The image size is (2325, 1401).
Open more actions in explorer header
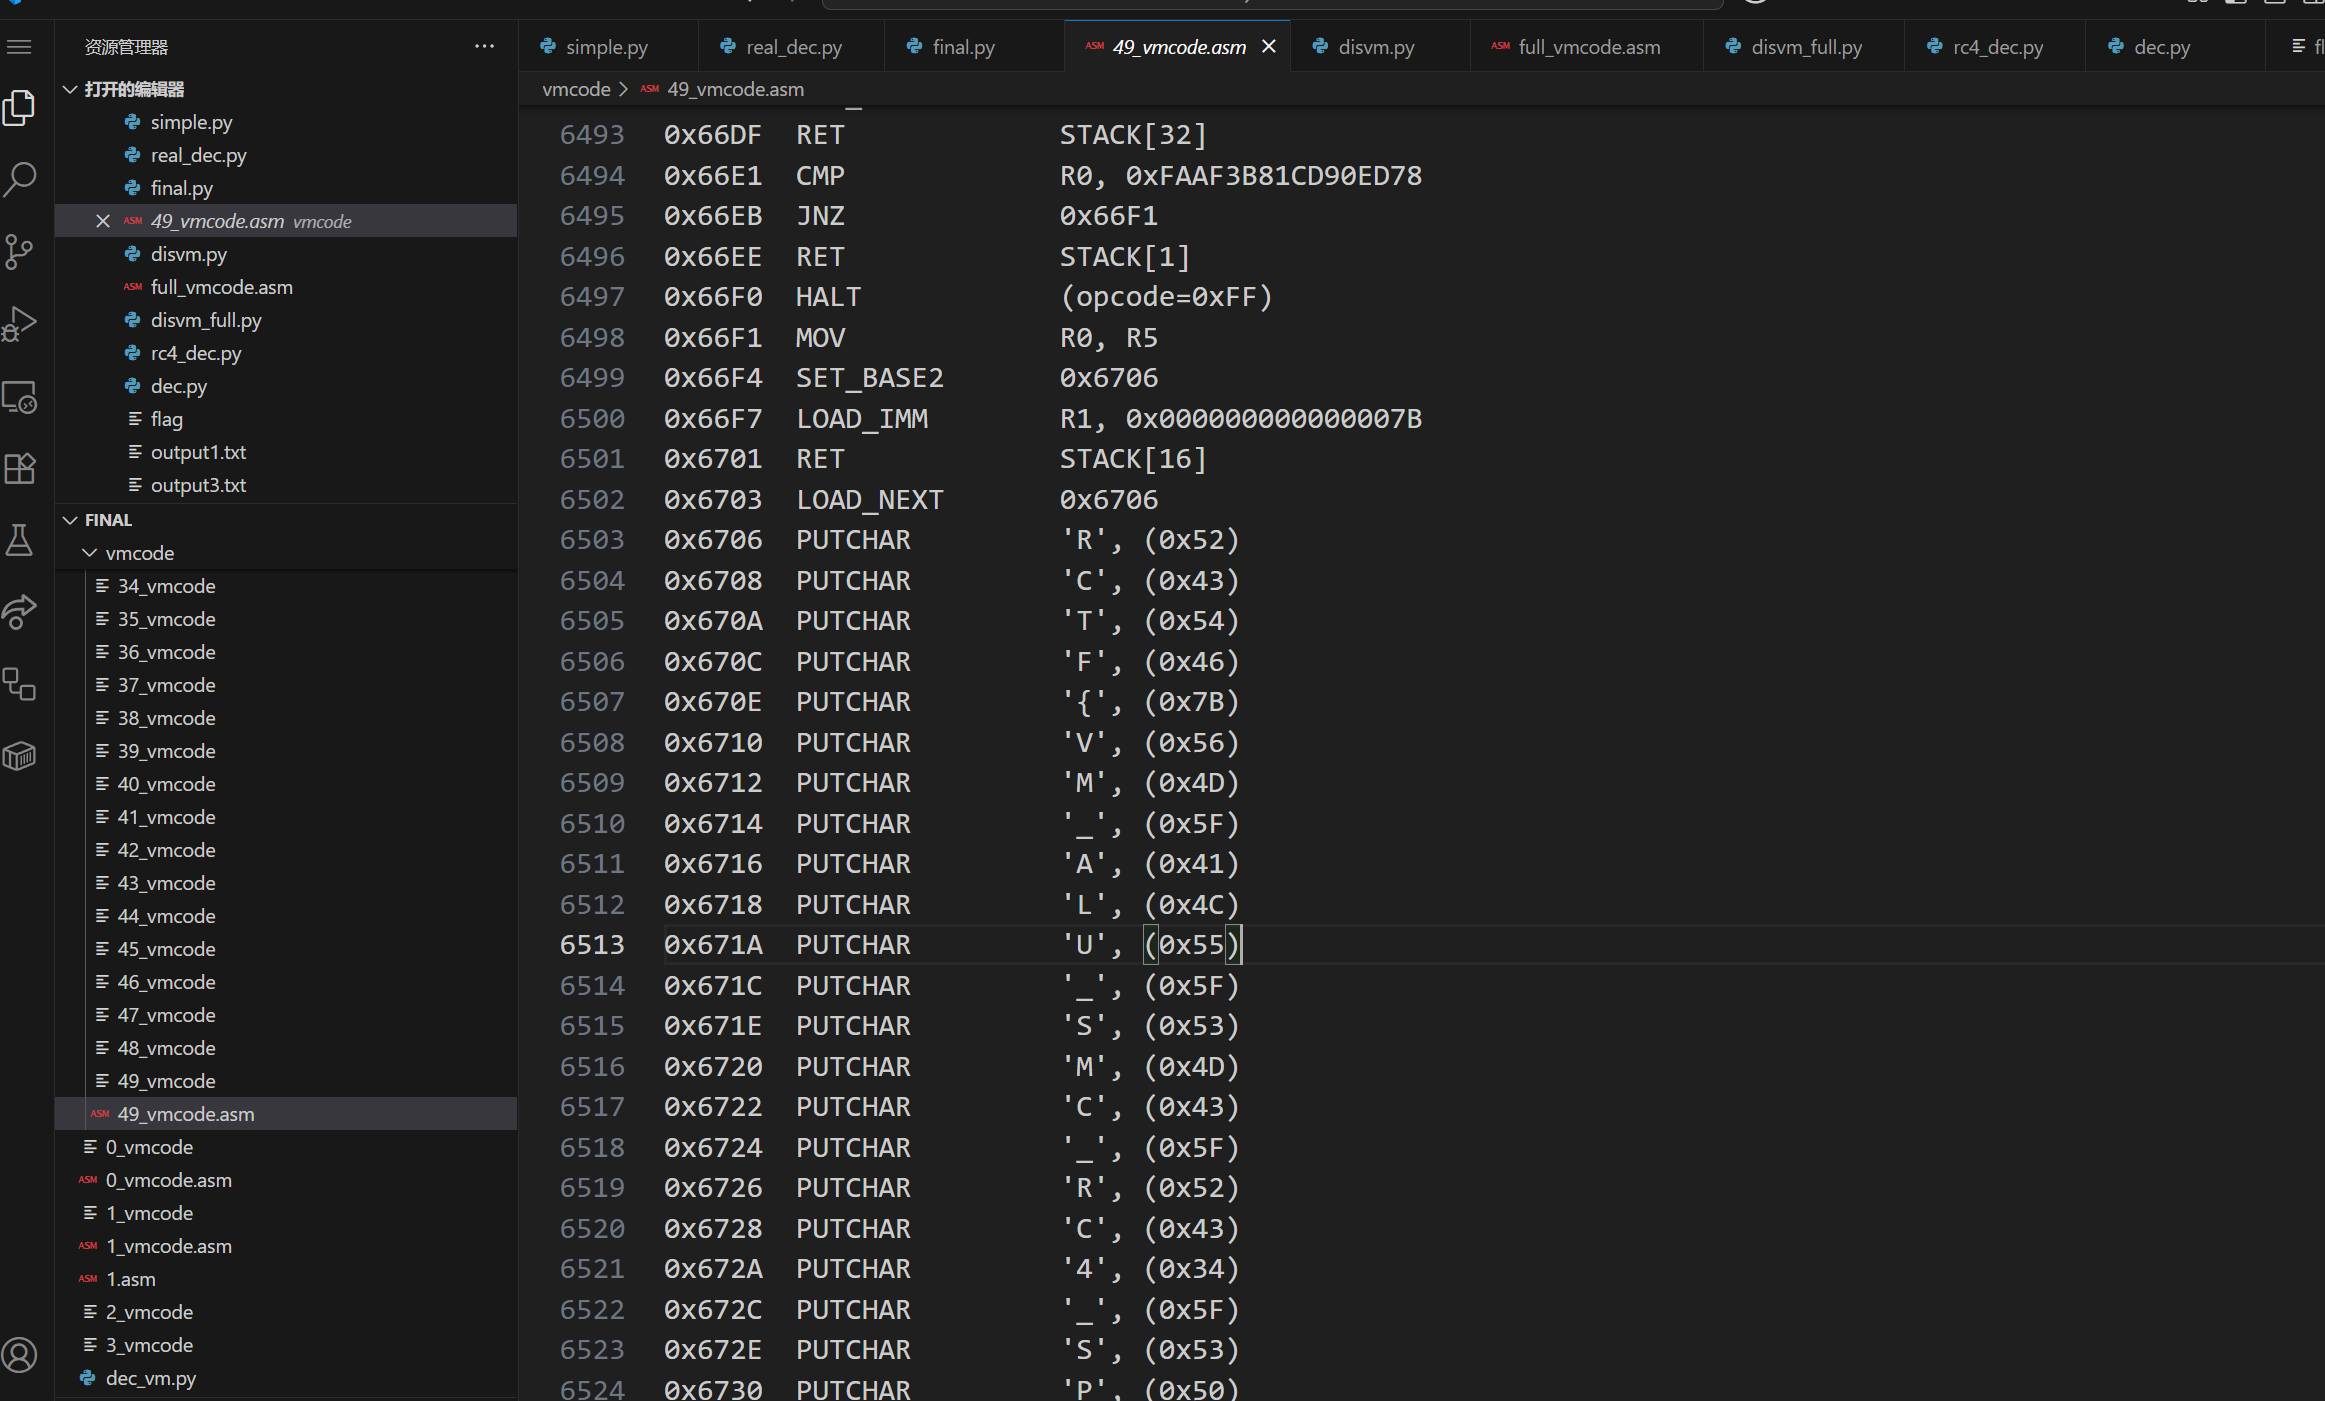point(485,47)
